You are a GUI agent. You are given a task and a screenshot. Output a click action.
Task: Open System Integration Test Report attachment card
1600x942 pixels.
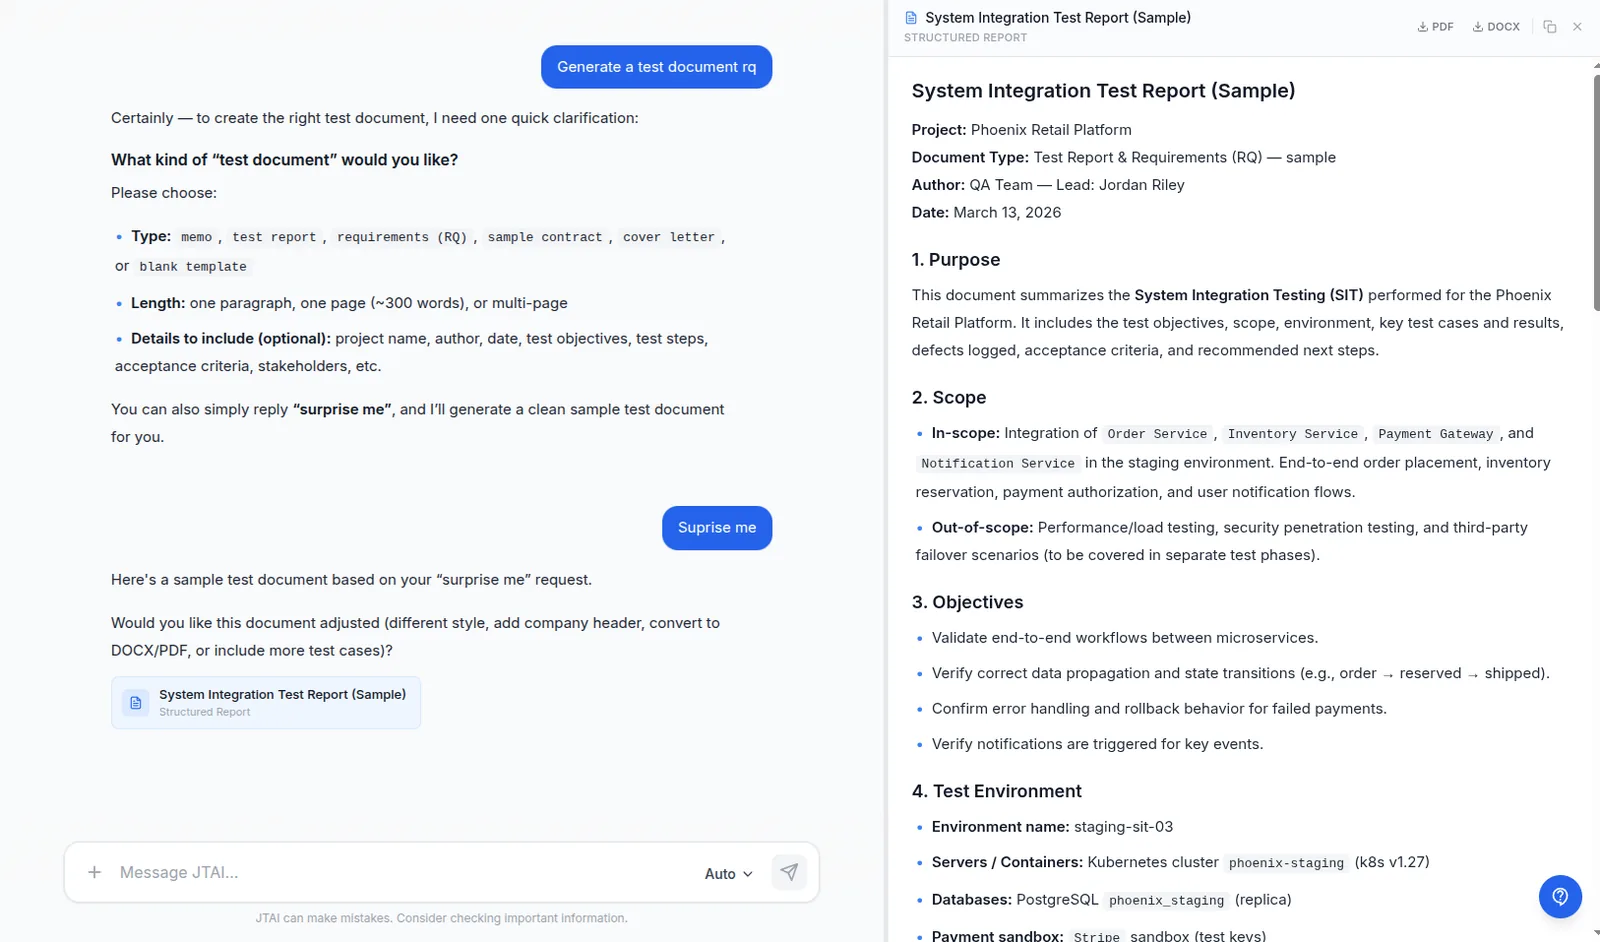[266, 702]
